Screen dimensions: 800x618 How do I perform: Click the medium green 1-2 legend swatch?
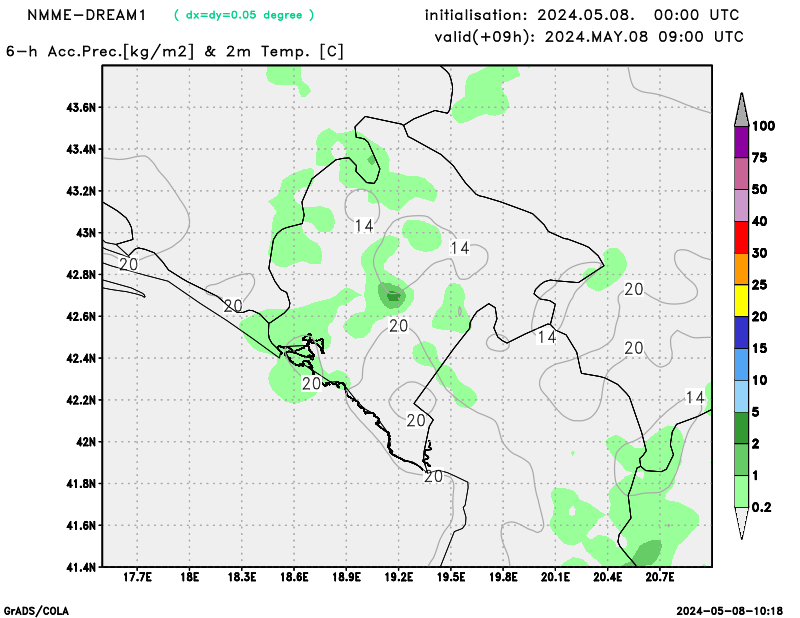click(741, 460)
